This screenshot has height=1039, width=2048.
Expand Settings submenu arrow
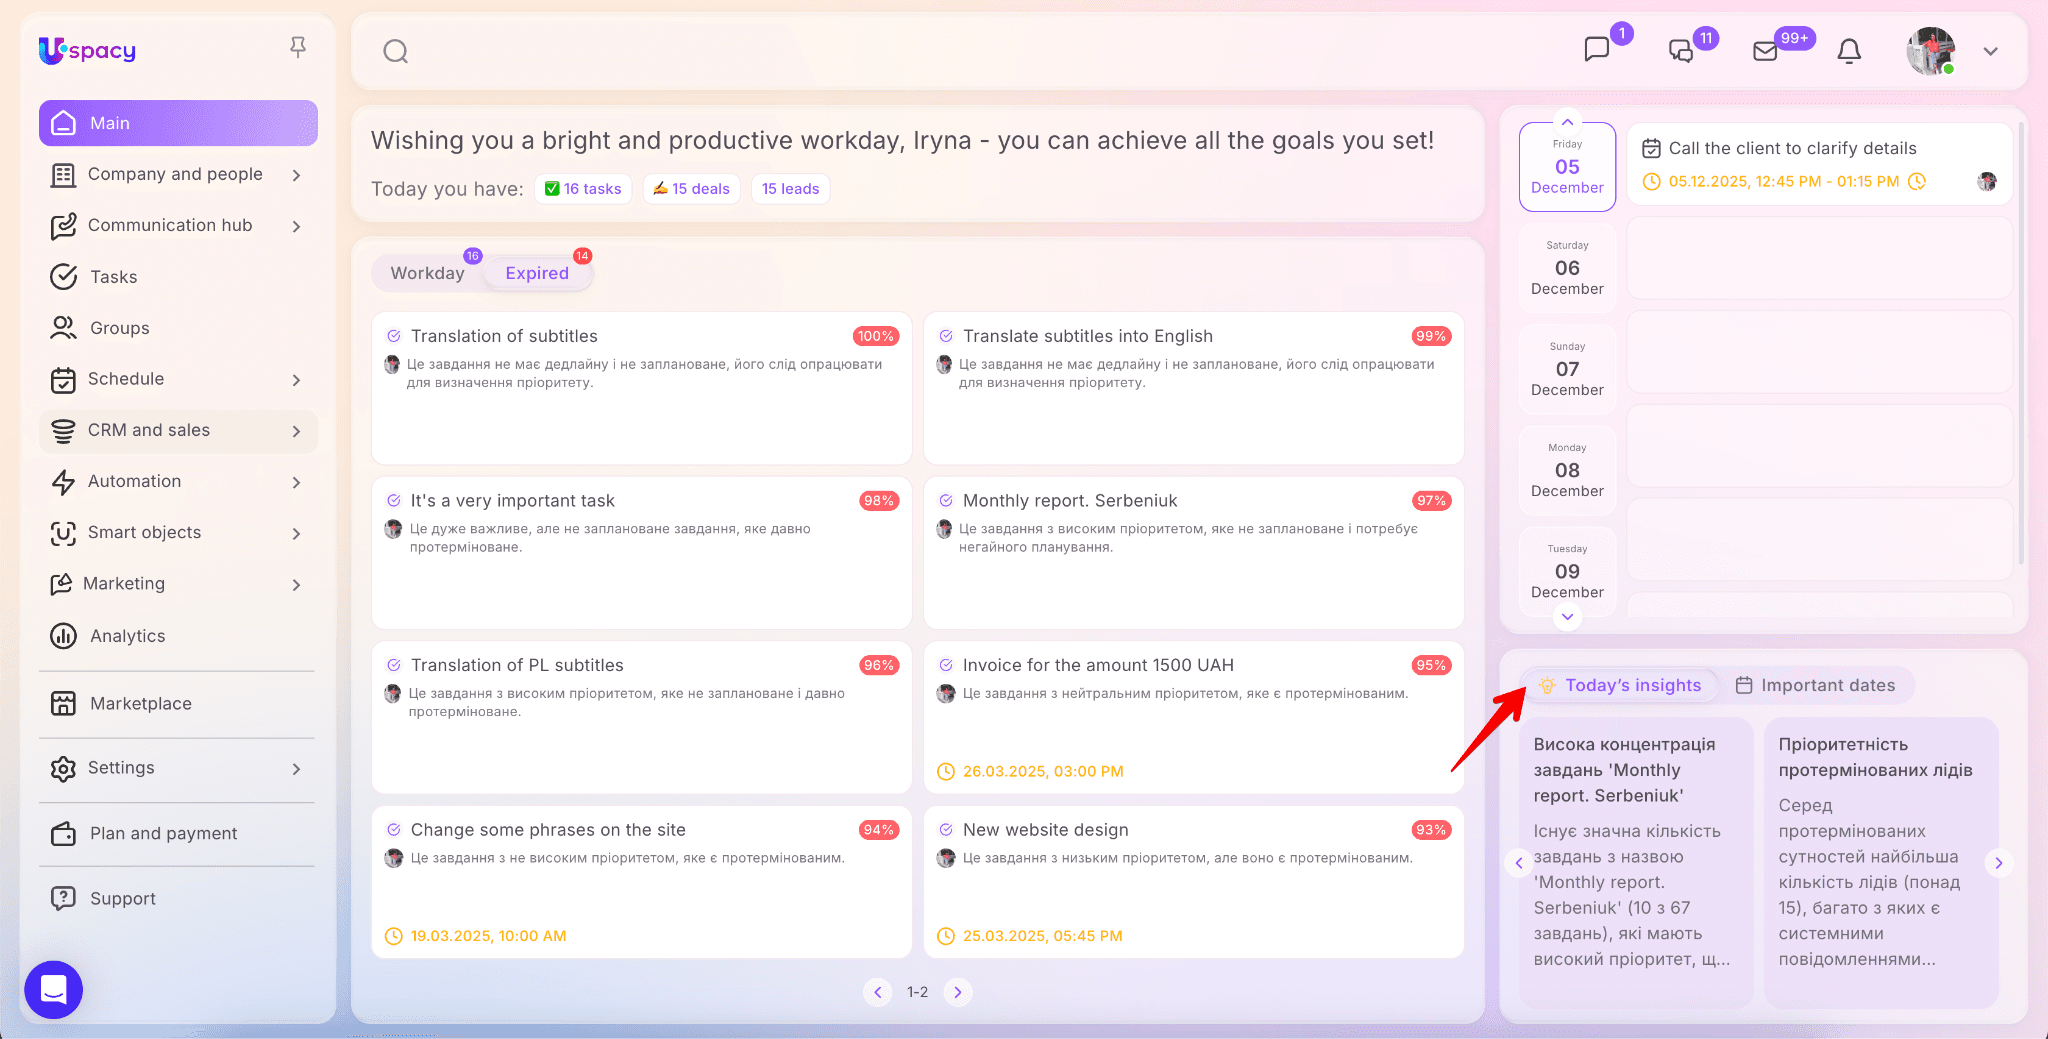tap(296, 769)
